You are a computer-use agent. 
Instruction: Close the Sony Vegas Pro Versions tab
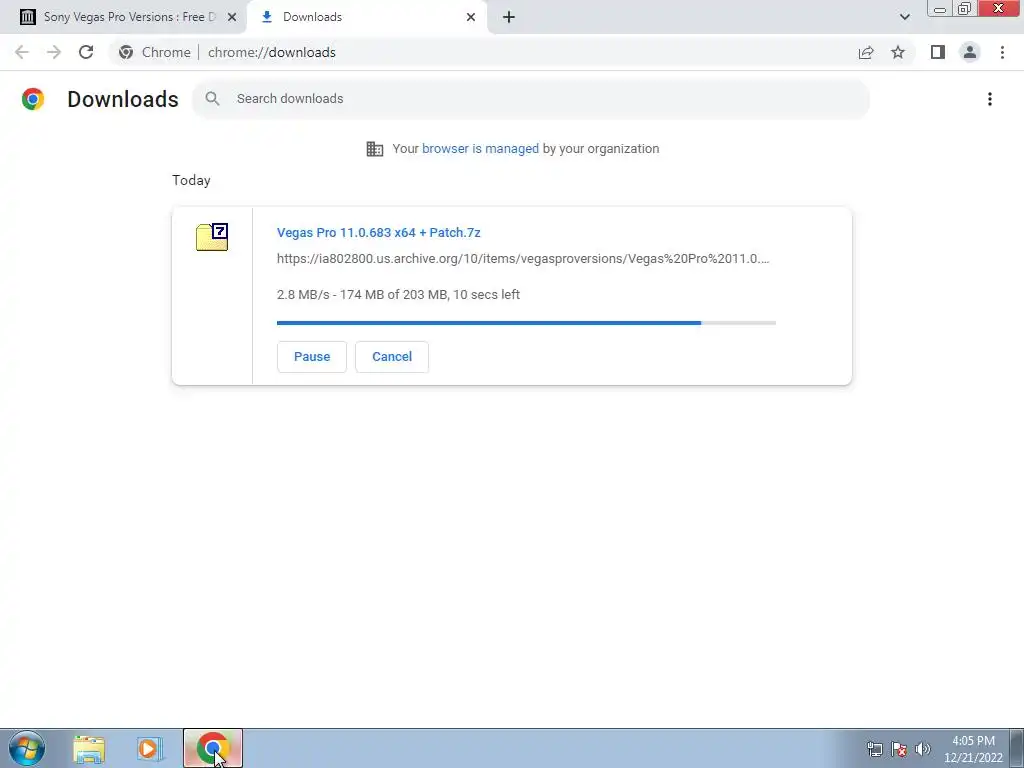click(x=232, y=17)
